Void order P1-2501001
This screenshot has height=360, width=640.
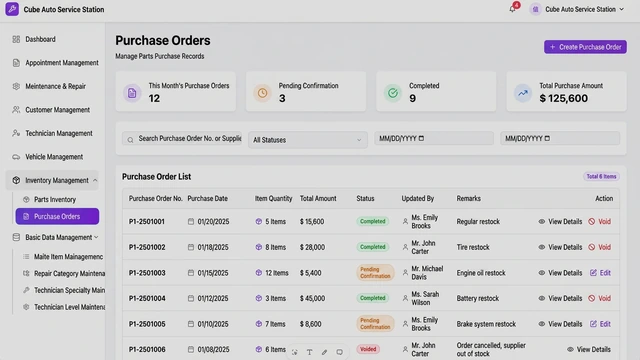pos(600,222)
